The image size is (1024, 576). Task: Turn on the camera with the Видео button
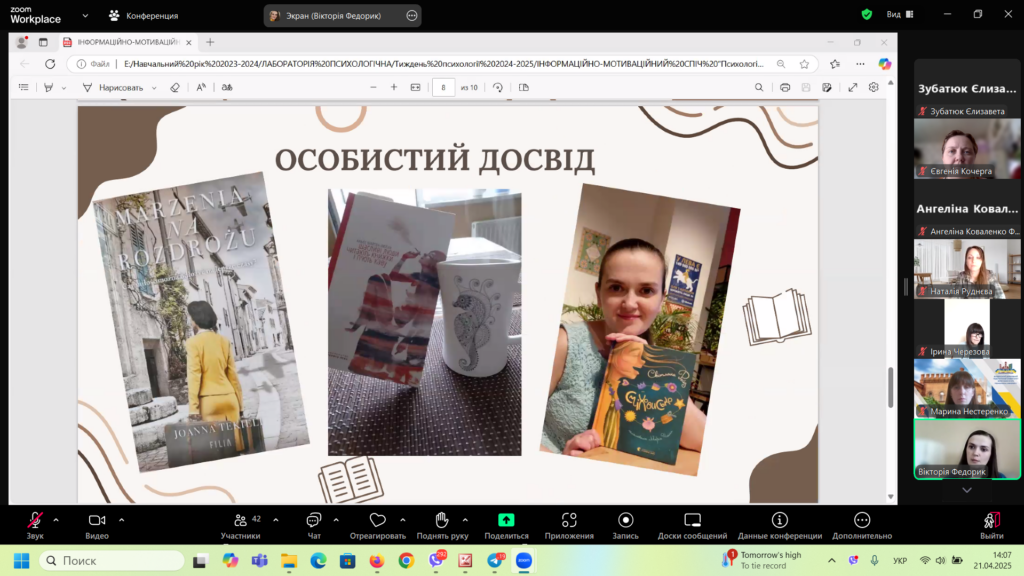97,525
